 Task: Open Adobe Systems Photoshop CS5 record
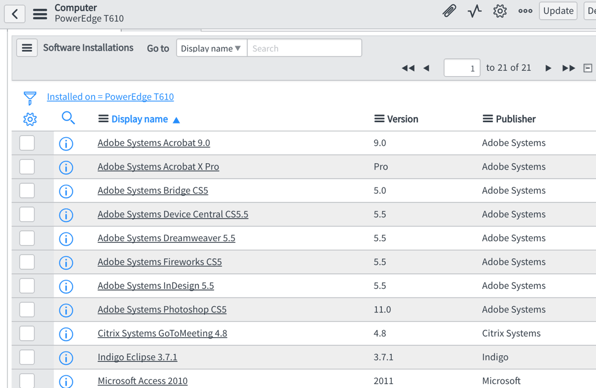tap(162, 310)
